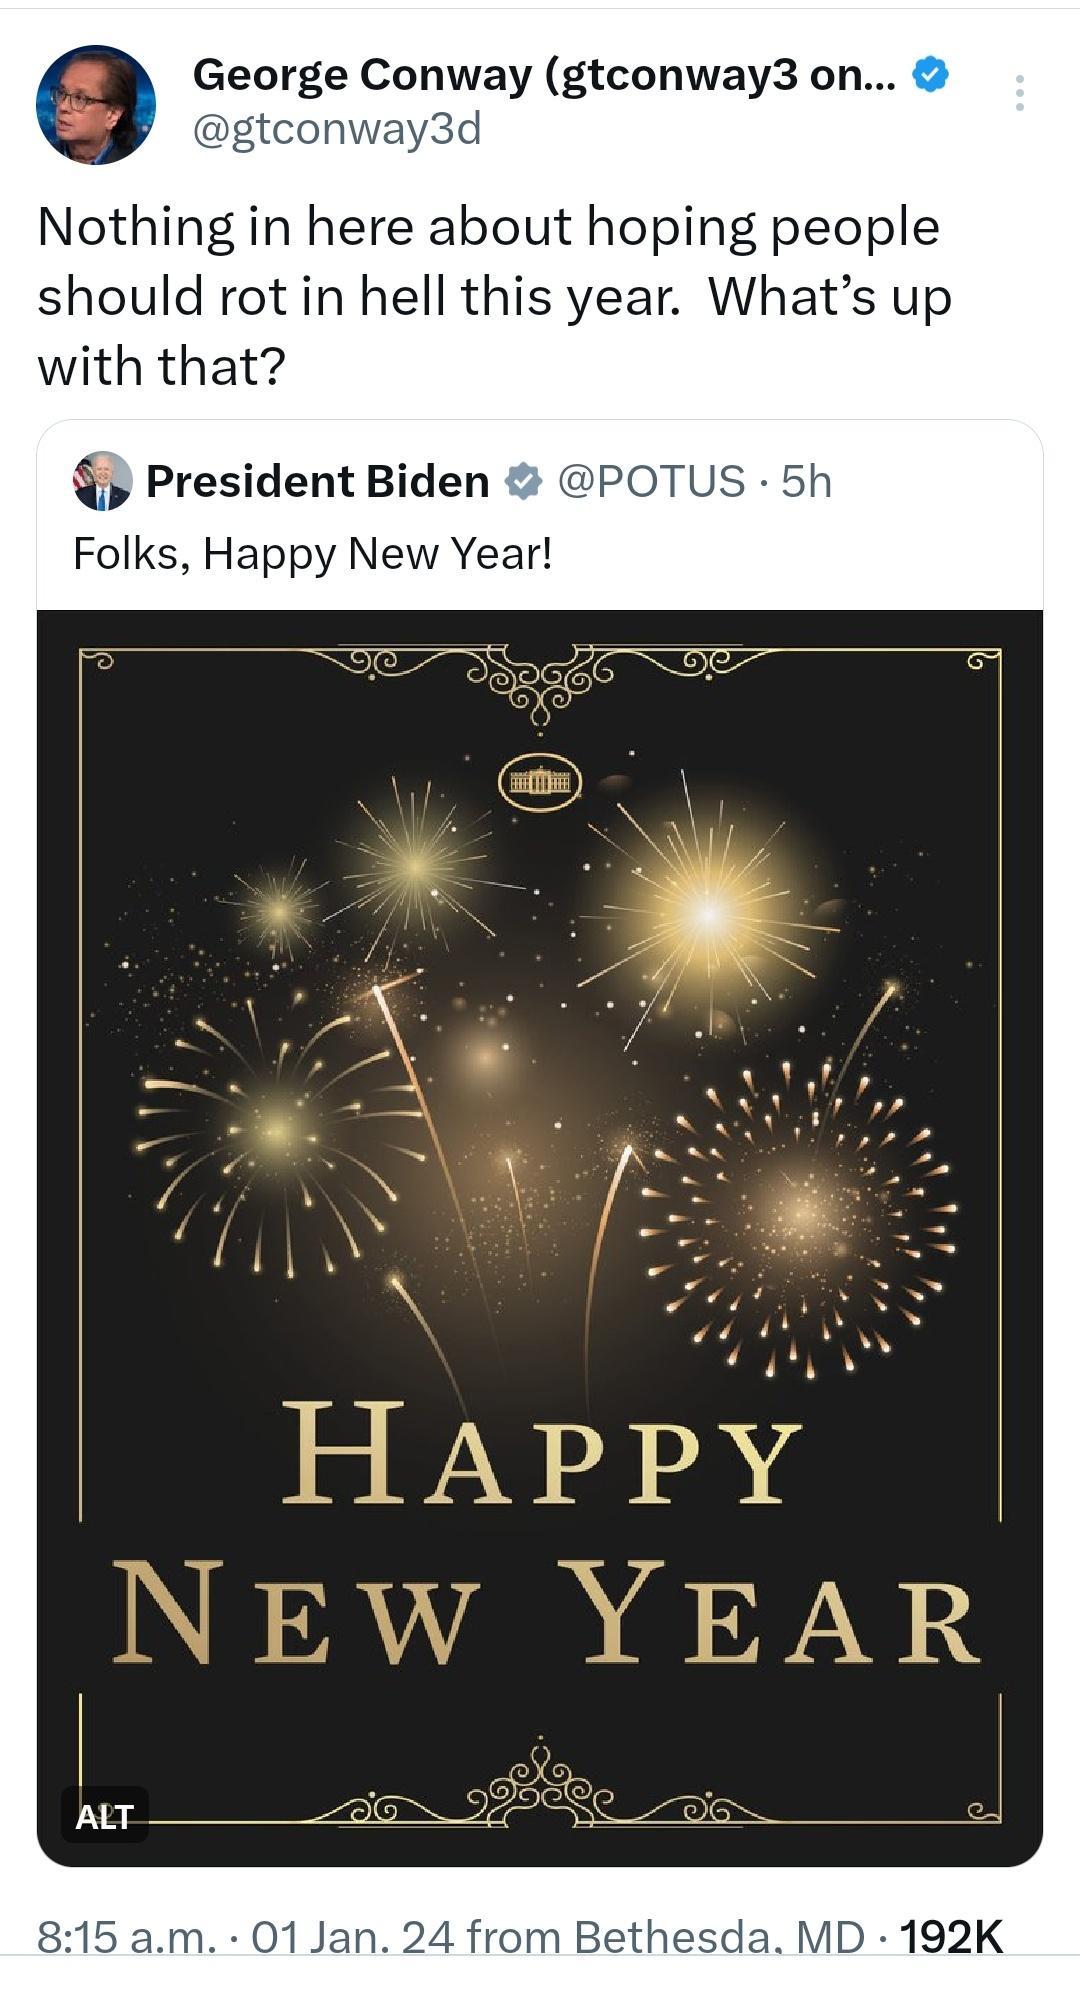The image size is (1080, 1989).
Task: Click the 8:15 a.m. post time
Action: (127, 1936)
